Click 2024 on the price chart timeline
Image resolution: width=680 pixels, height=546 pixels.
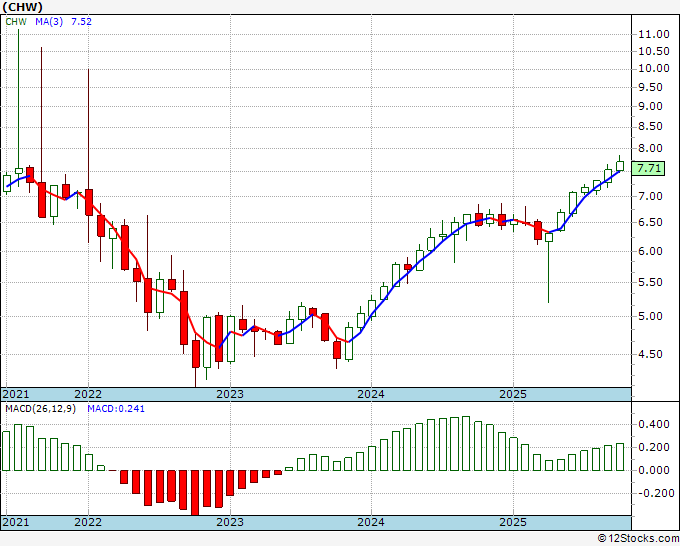coord(371,394)
